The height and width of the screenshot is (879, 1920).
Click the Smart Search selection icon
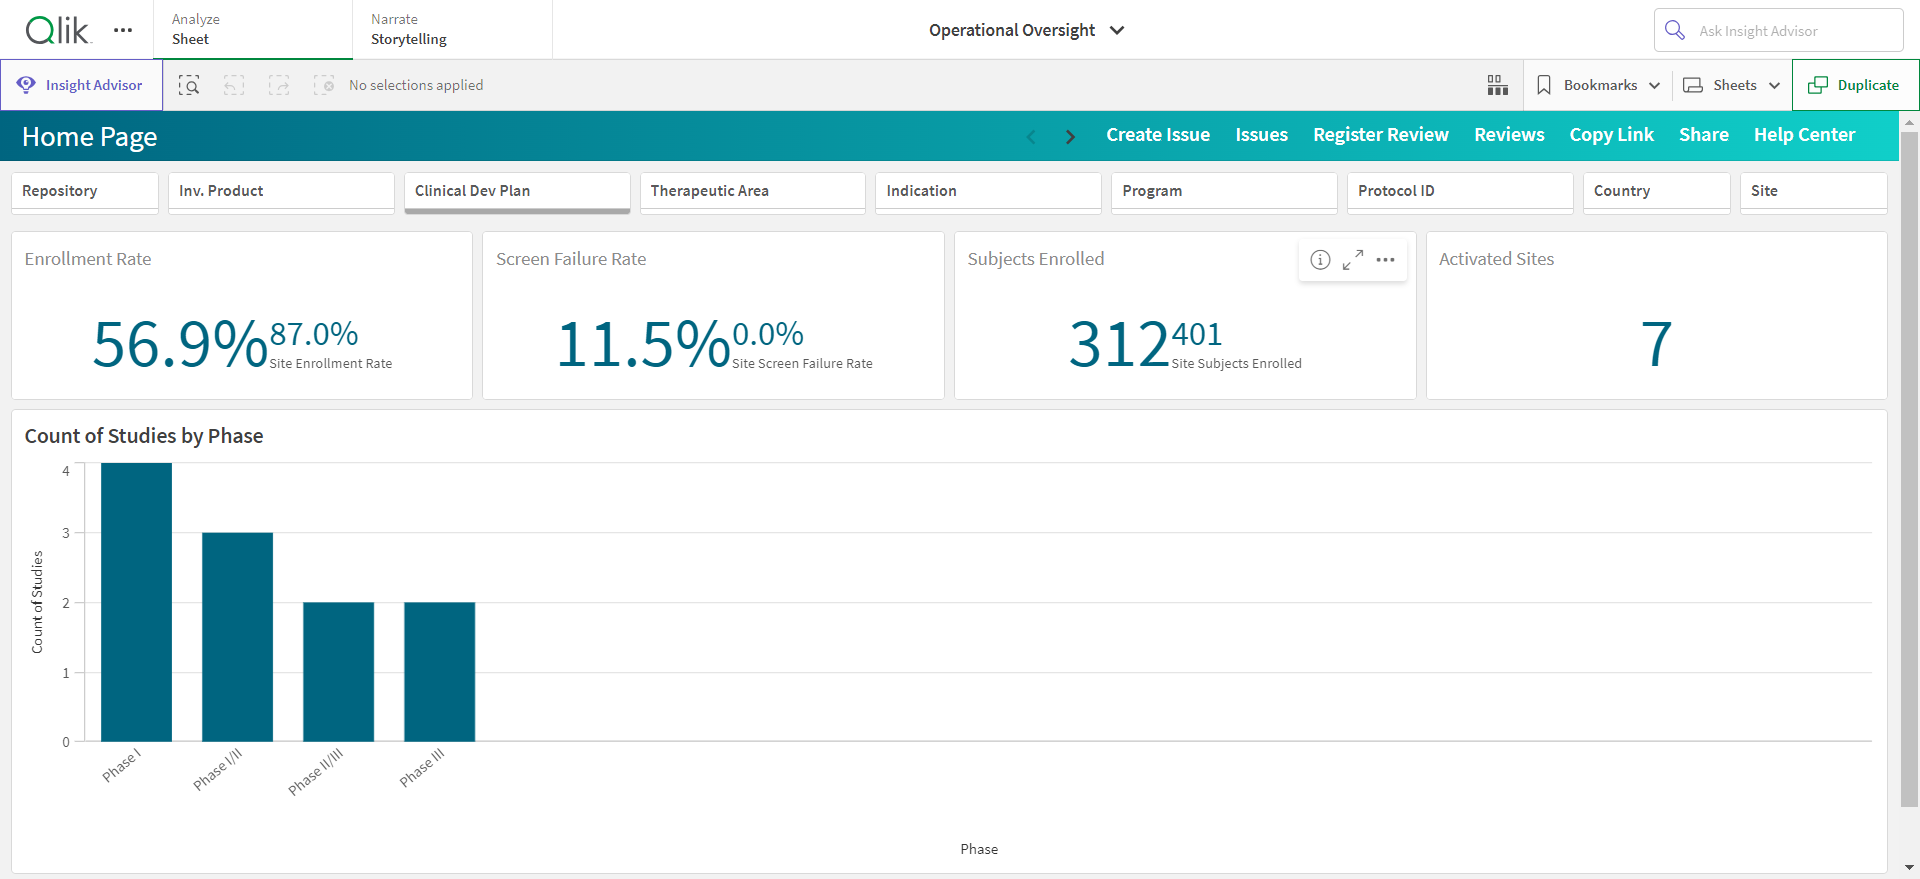click(x=189, y=85)
